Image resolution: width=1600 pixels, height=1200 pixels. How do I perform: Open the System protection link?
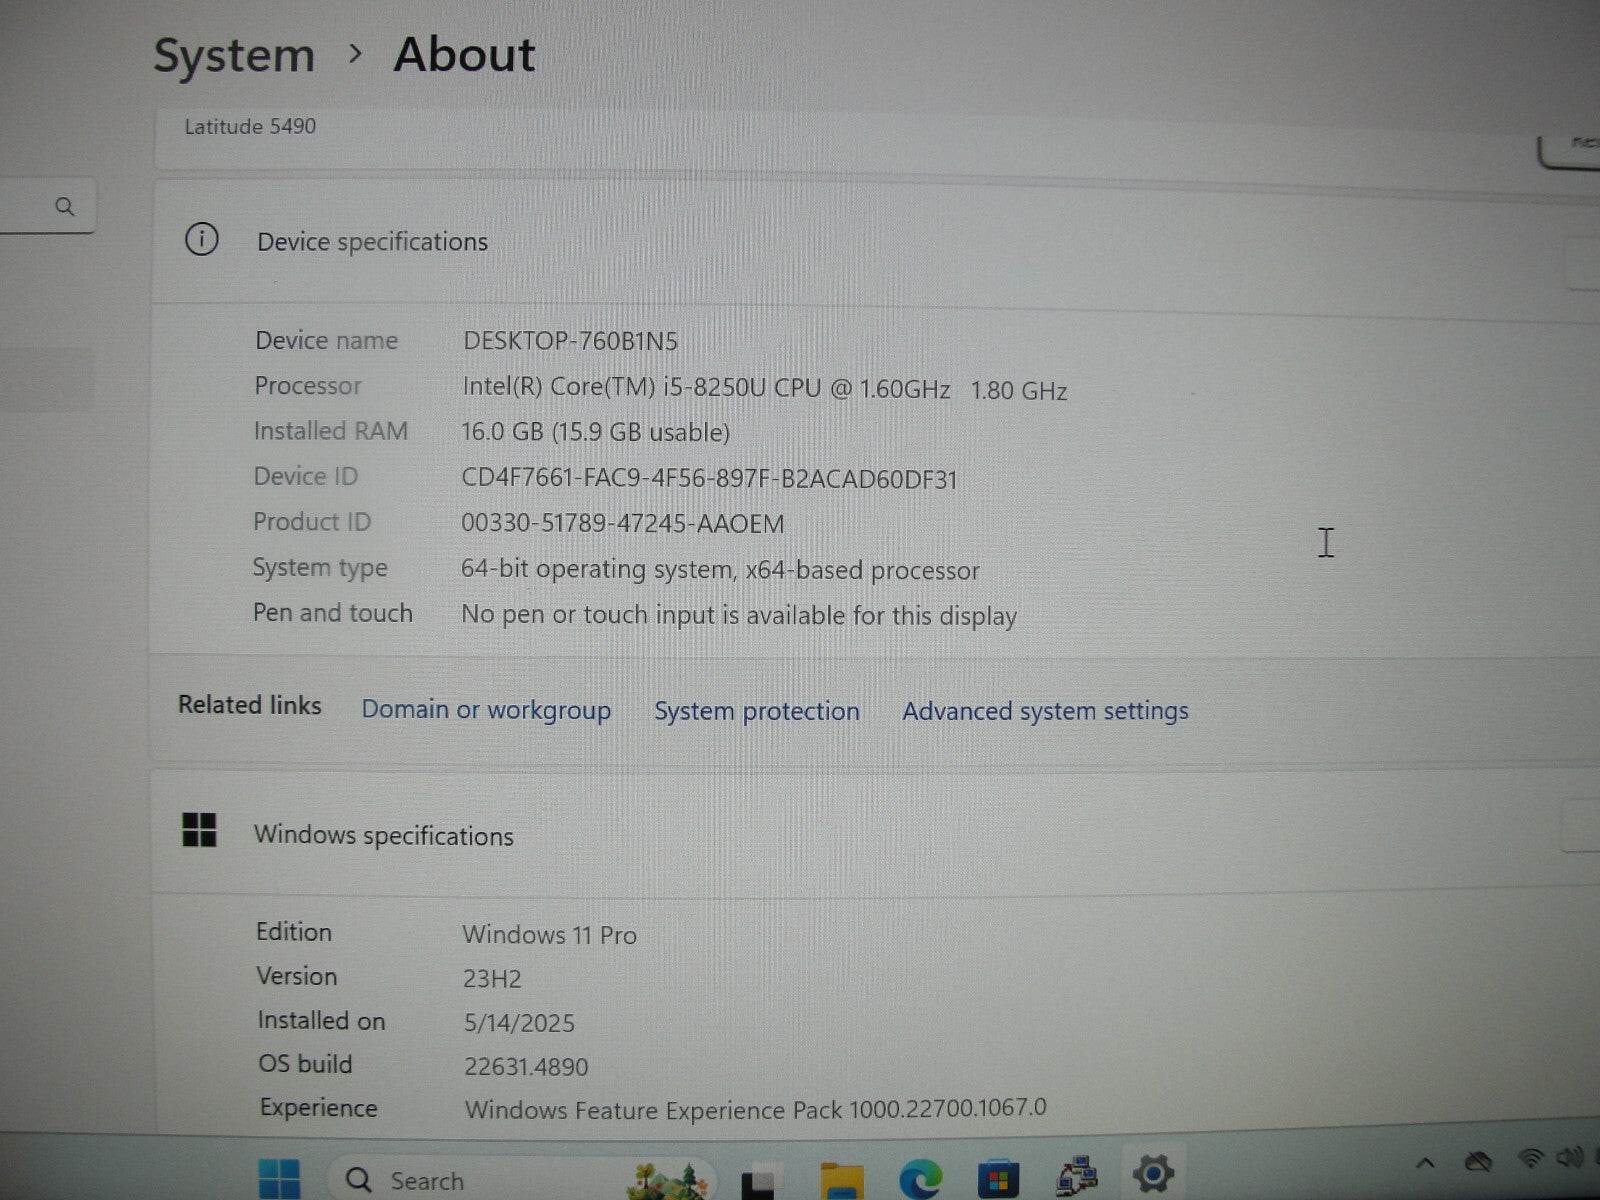tap(756, 711)
